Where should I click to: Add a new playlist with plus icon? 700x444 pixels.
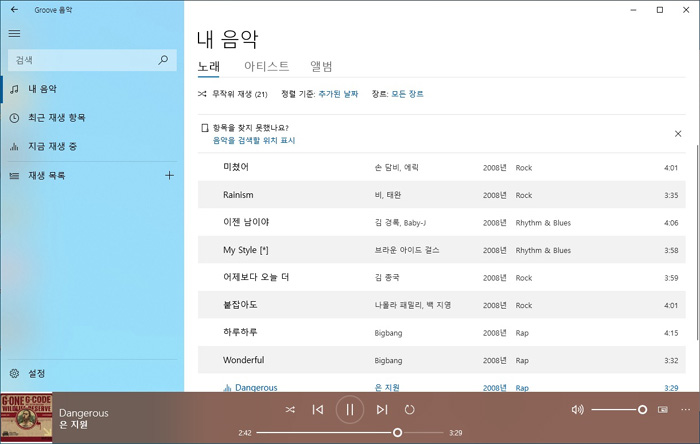pos(169,175)
